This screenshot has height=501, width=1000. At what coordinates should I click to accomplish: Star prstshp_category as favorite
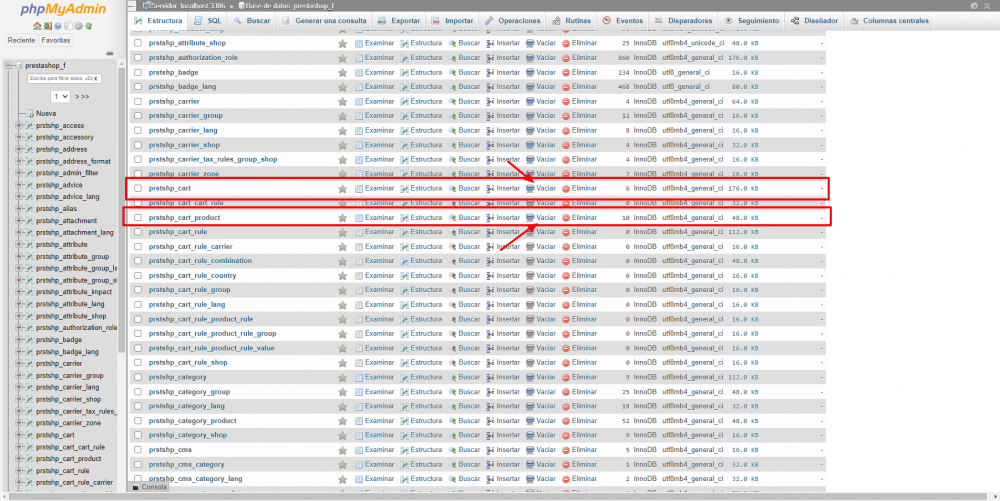(x=342, y=377)
